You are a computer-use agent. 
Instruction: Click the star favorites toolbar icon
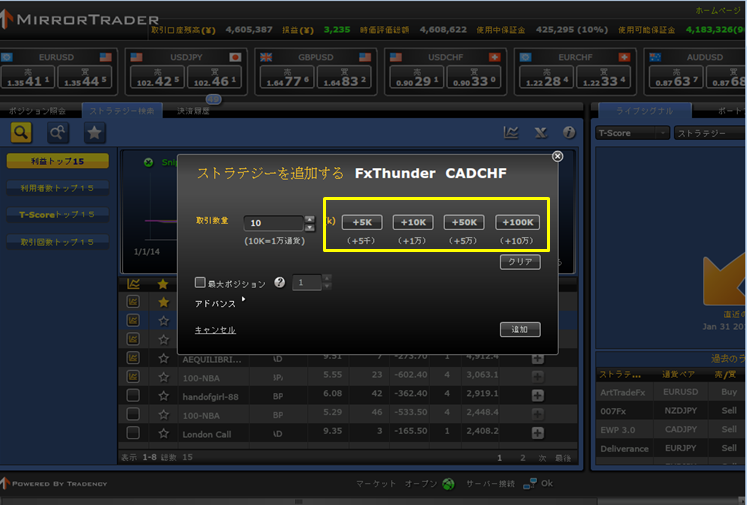(93, 132)
